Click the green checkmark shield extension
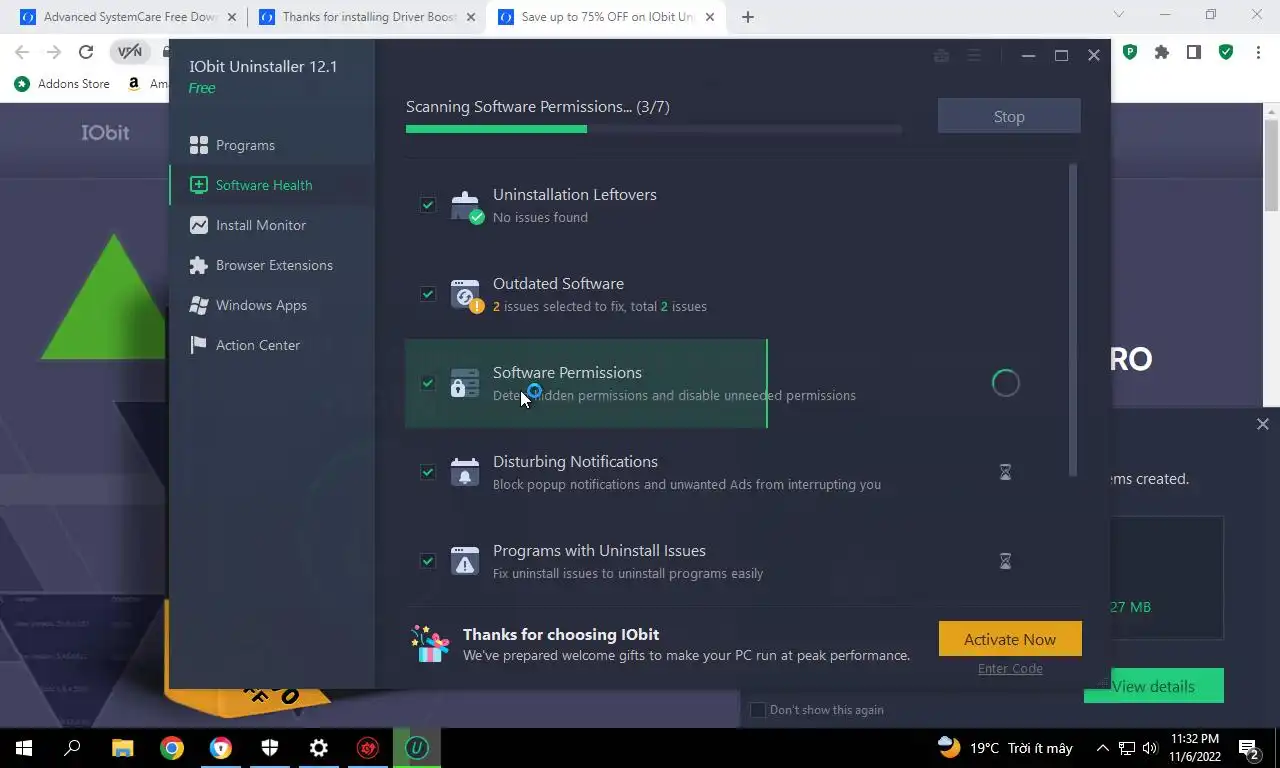The image size is (1280, 768). [1226, 52]
